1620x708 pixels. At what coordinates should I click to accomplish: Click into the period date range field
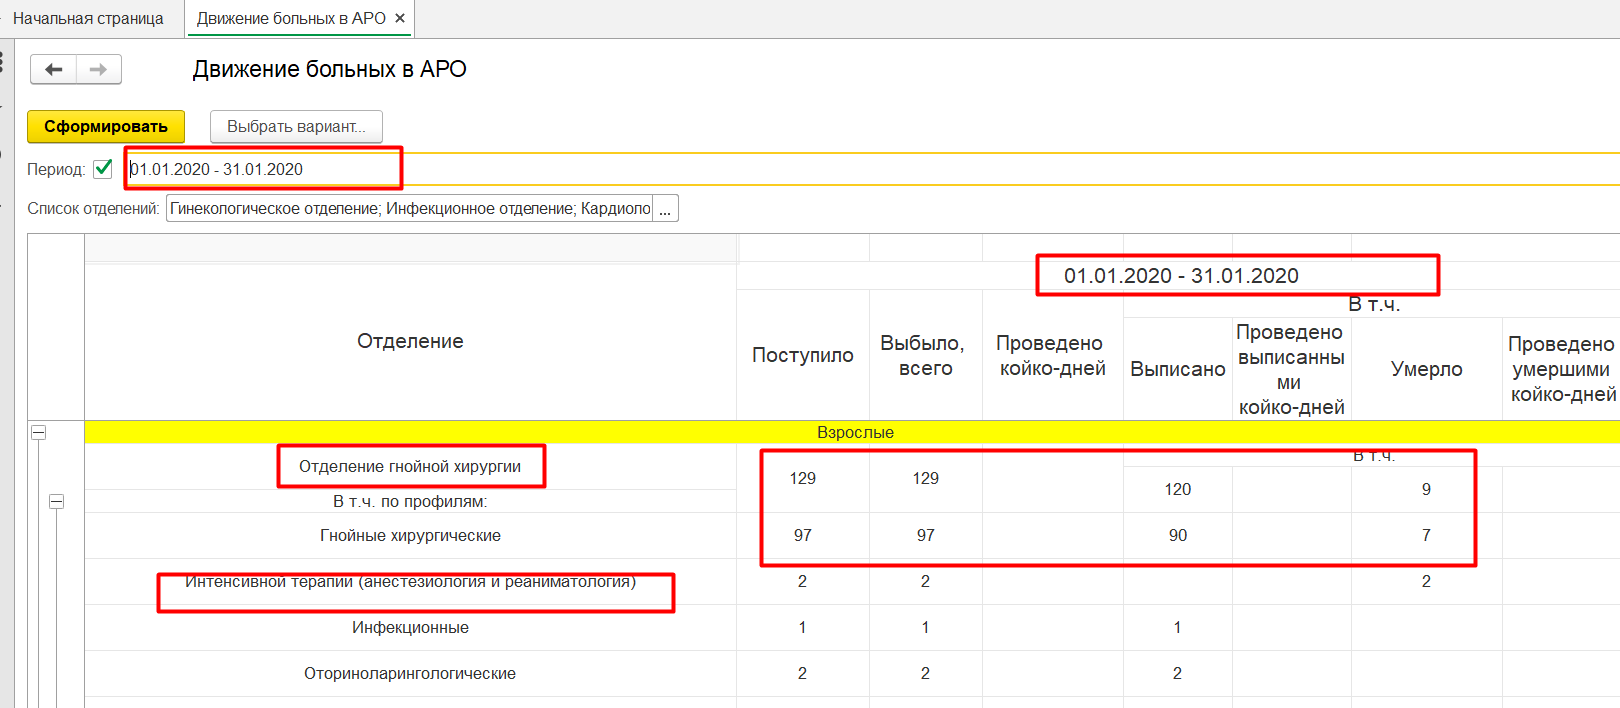tap(264, 169)
